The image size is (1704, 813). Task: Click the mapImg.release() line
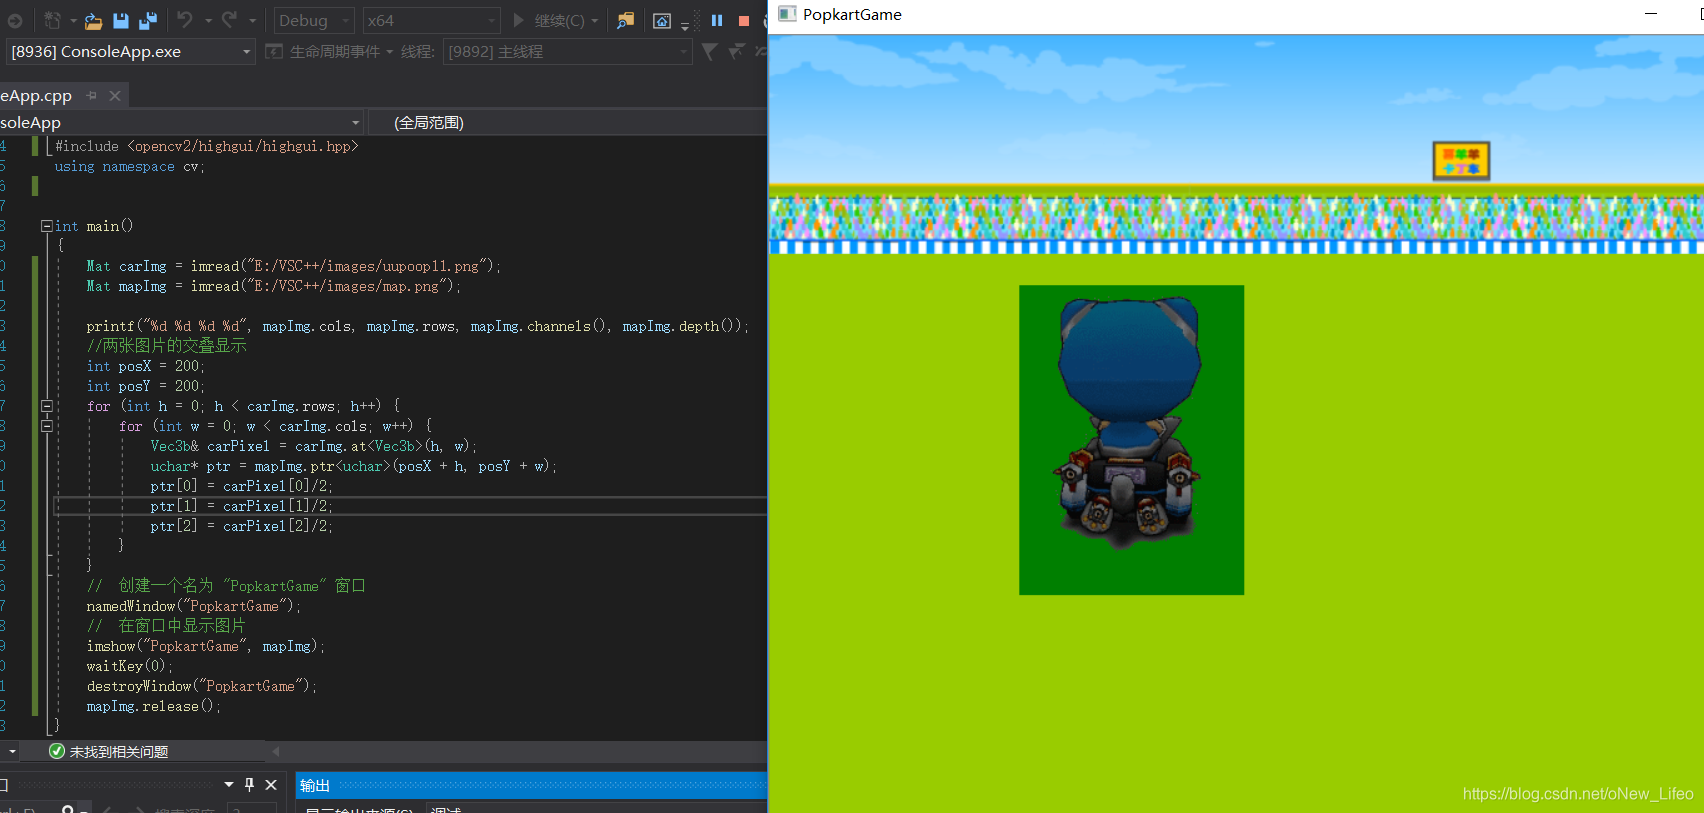pyautogui.click(x=153, y=706)
